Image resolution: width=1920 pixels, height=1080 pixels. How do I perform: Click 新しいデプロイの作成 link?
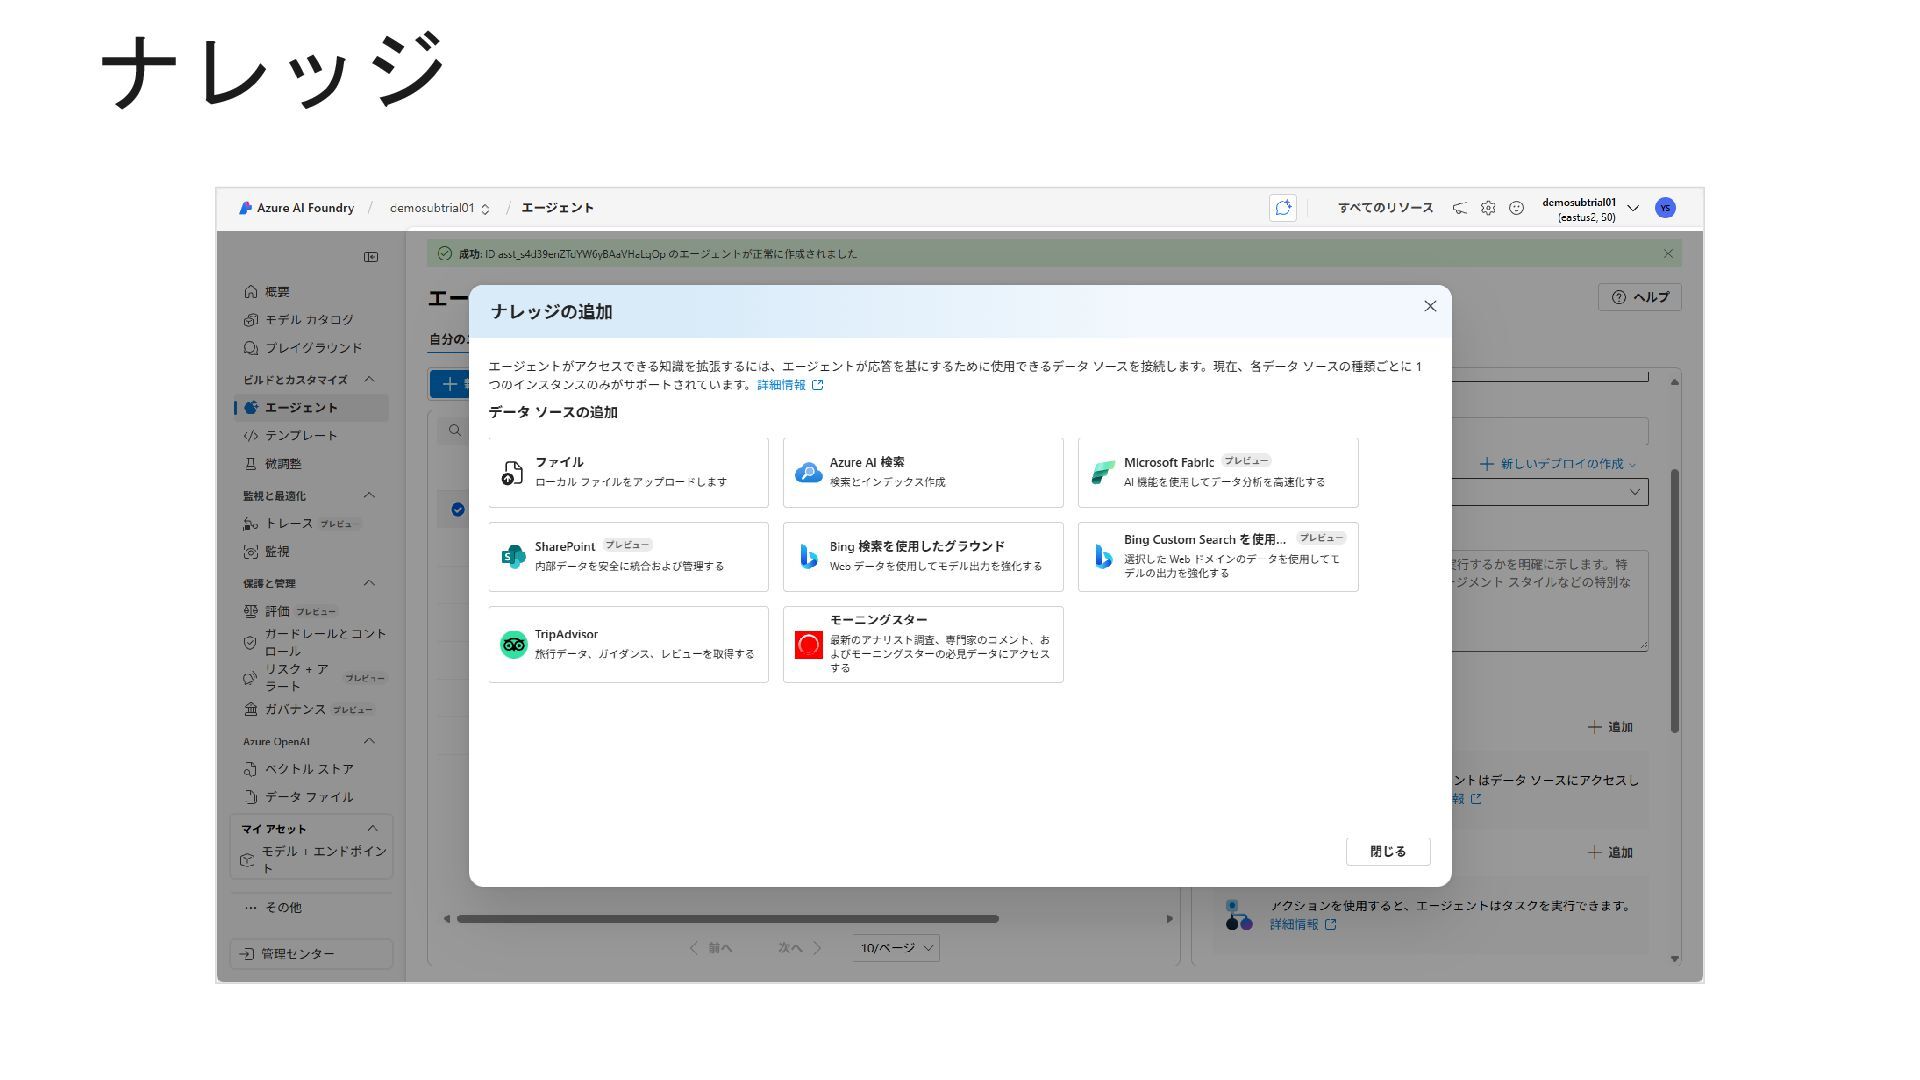pos(1558,464)
